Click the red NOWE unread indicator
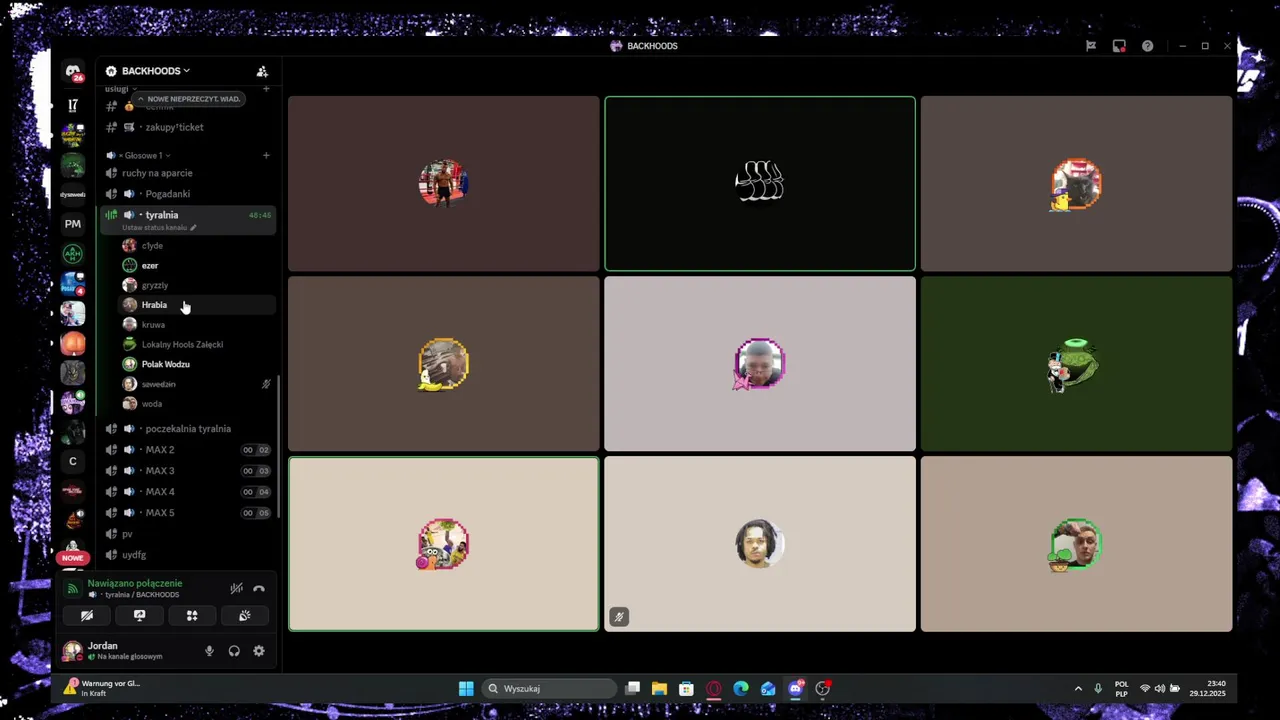Image resolution: width=1280 pixels, height=720 pixels. pyautogui.click(x=73, y=558)
